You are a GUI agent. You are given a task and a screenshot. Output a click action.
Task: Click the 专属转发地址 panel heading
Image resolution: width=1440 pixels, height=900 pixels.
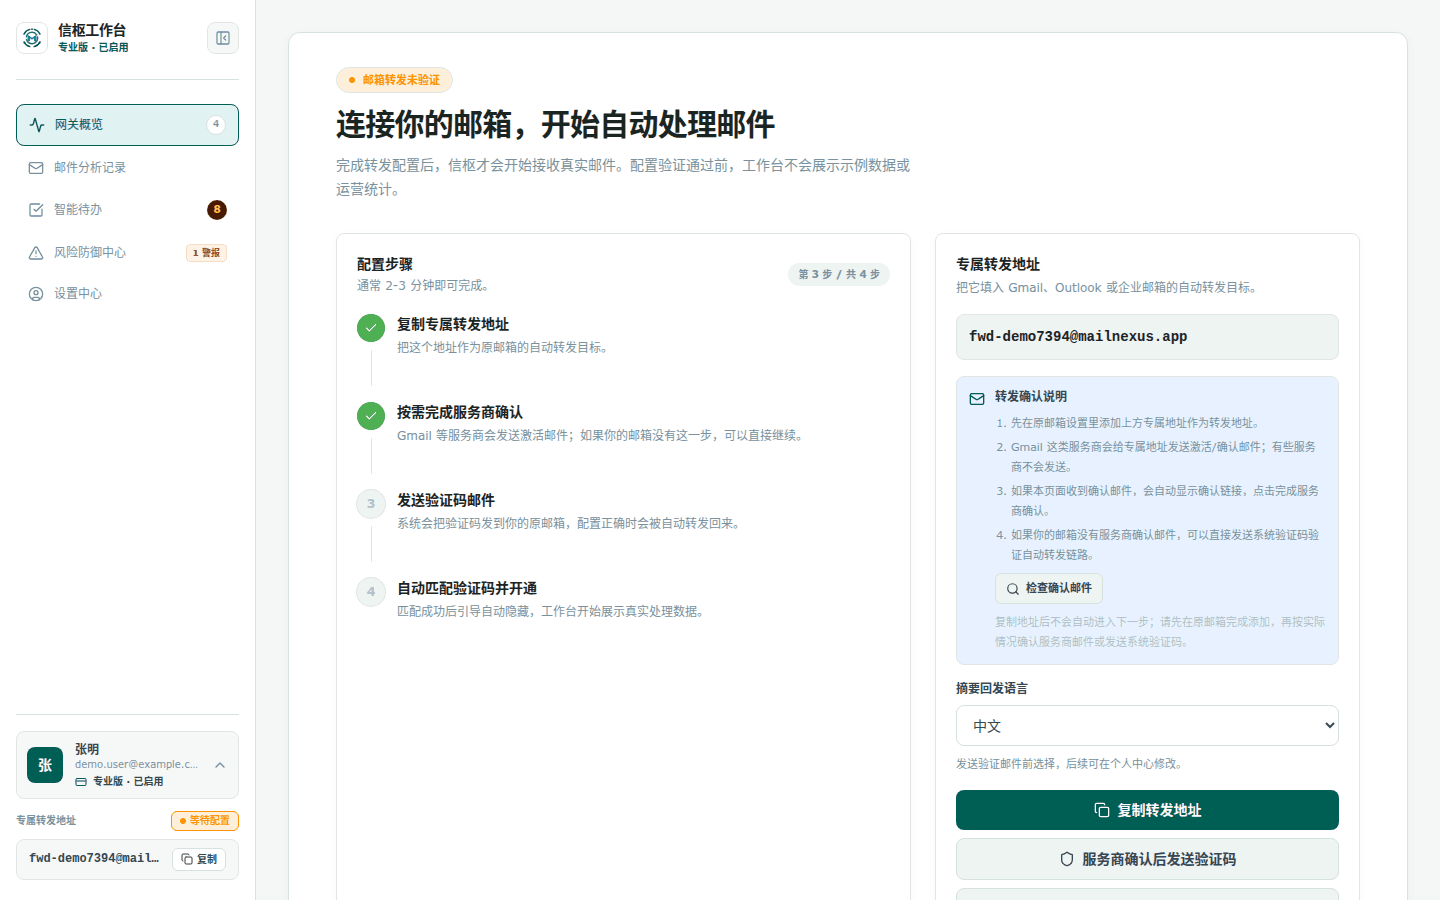pos(998,265)
